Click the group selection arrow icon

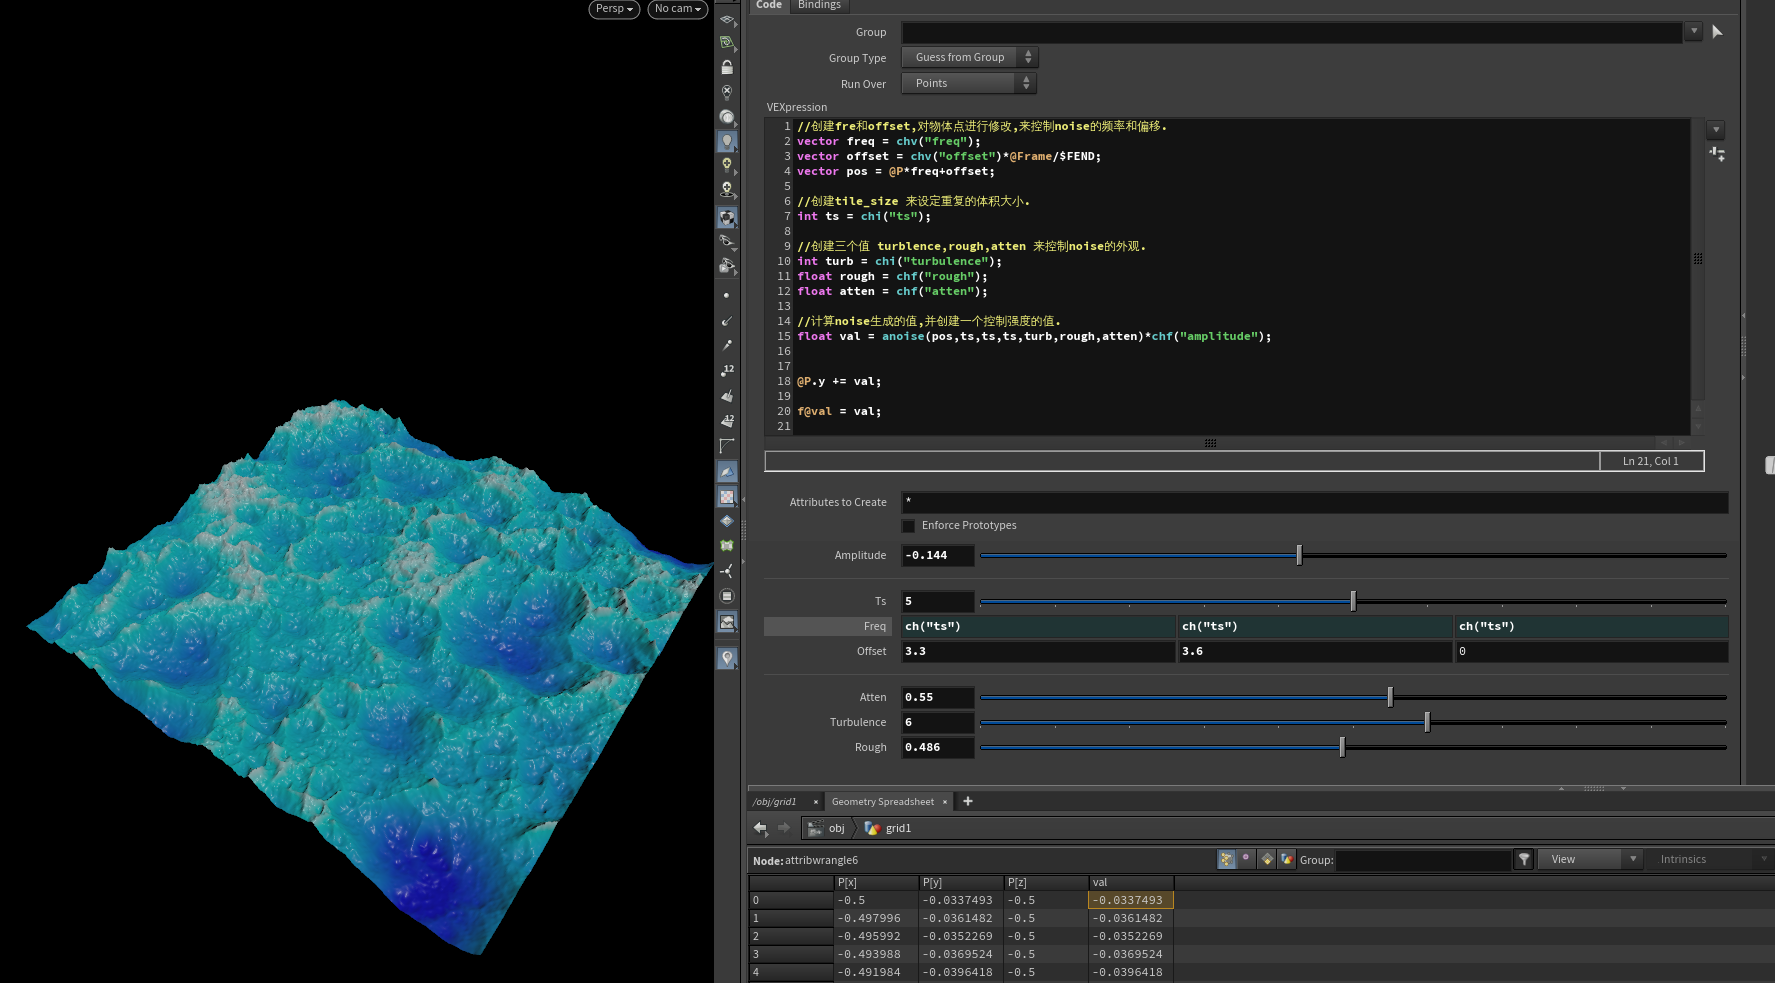point(1717,32)
